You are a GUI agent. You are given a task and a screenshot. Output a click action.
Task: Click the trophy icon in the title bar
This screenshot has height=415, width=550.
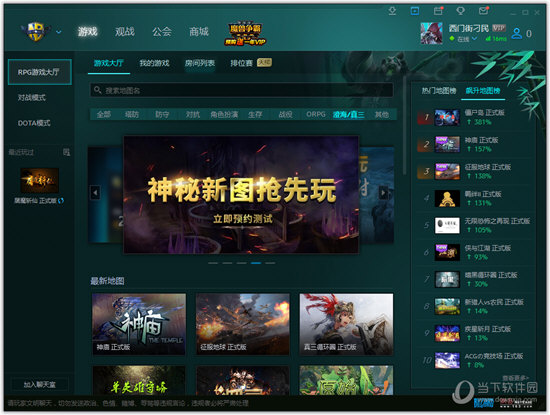pyautogui.click(x=461, y=11)
